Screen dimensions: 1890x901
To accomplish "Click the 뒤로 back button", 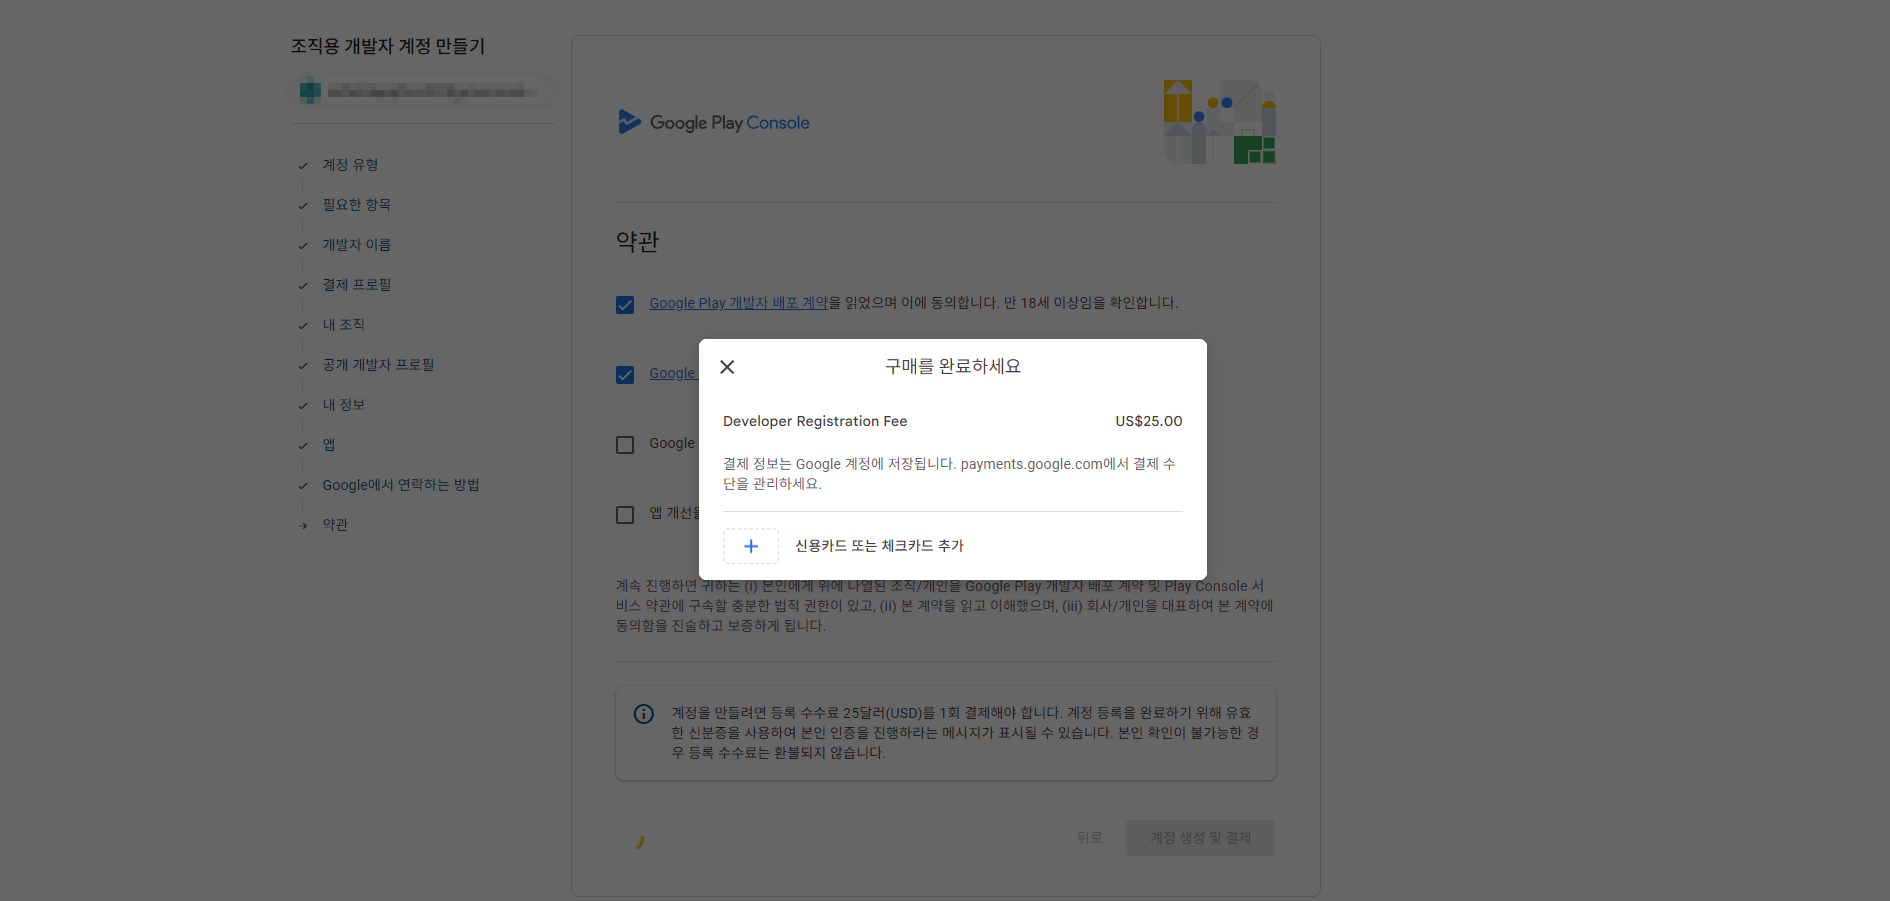I will point(1089,838).
